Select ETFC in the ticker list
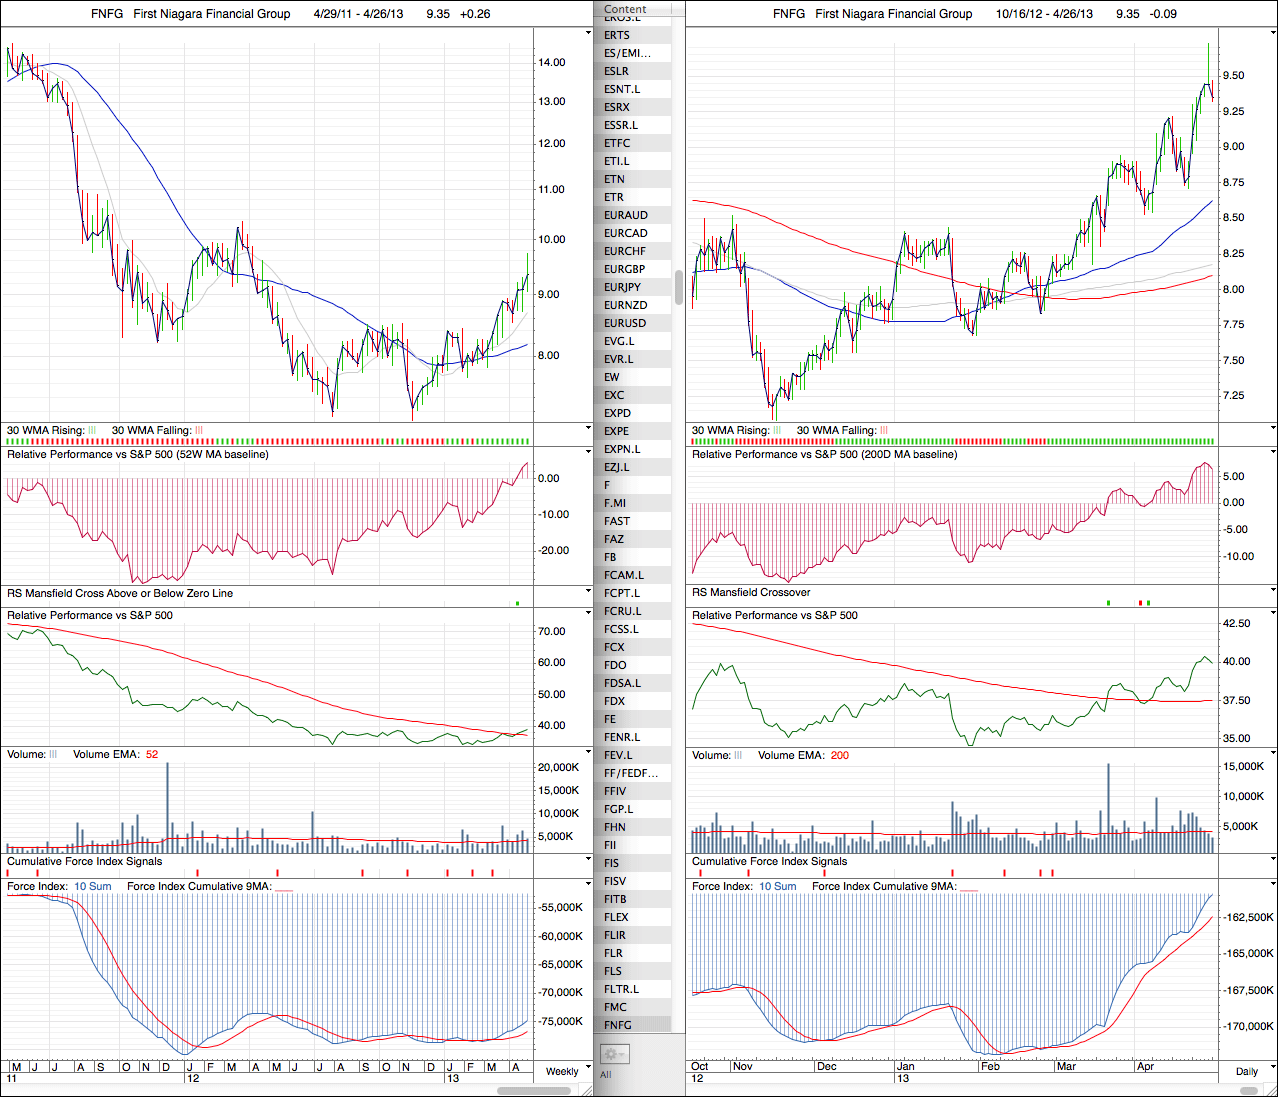Screen dimensions: 1278x1097 point(617,143)
